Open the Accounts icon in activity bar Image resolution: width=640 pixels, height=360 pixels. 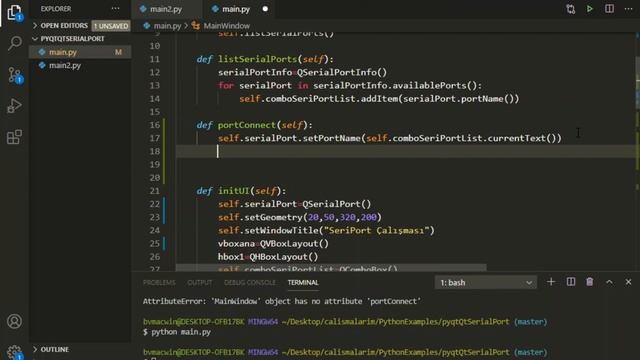click(14, 321)
